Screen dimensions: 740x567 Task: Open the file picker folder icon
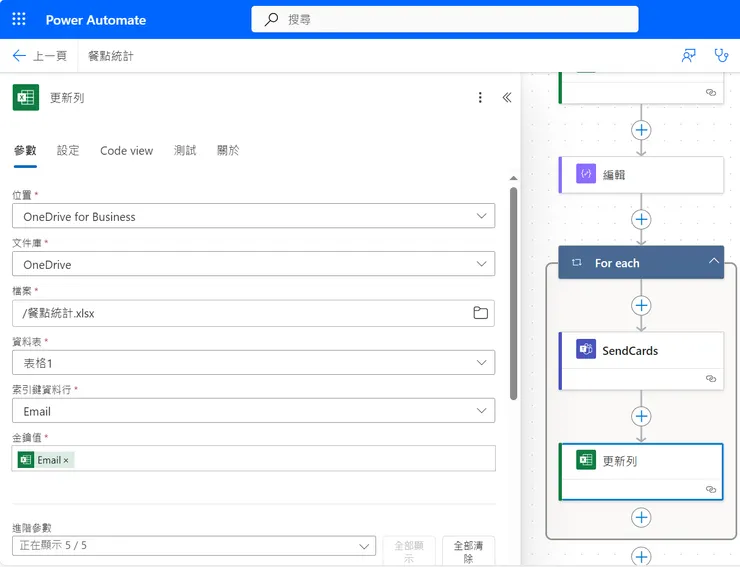pyautogui.click(x=480, y=313)
